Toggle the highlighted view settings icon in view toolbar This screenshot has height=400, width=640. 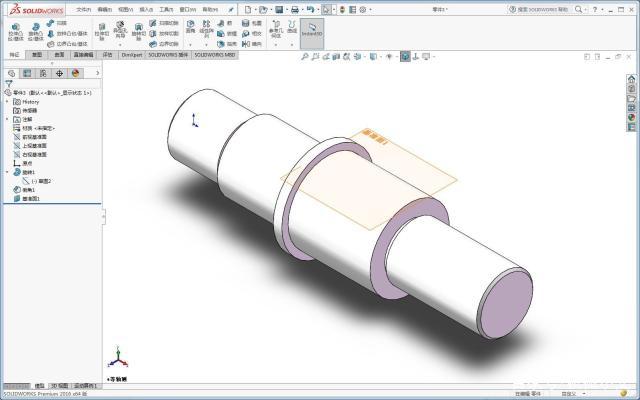click(405, 57)
